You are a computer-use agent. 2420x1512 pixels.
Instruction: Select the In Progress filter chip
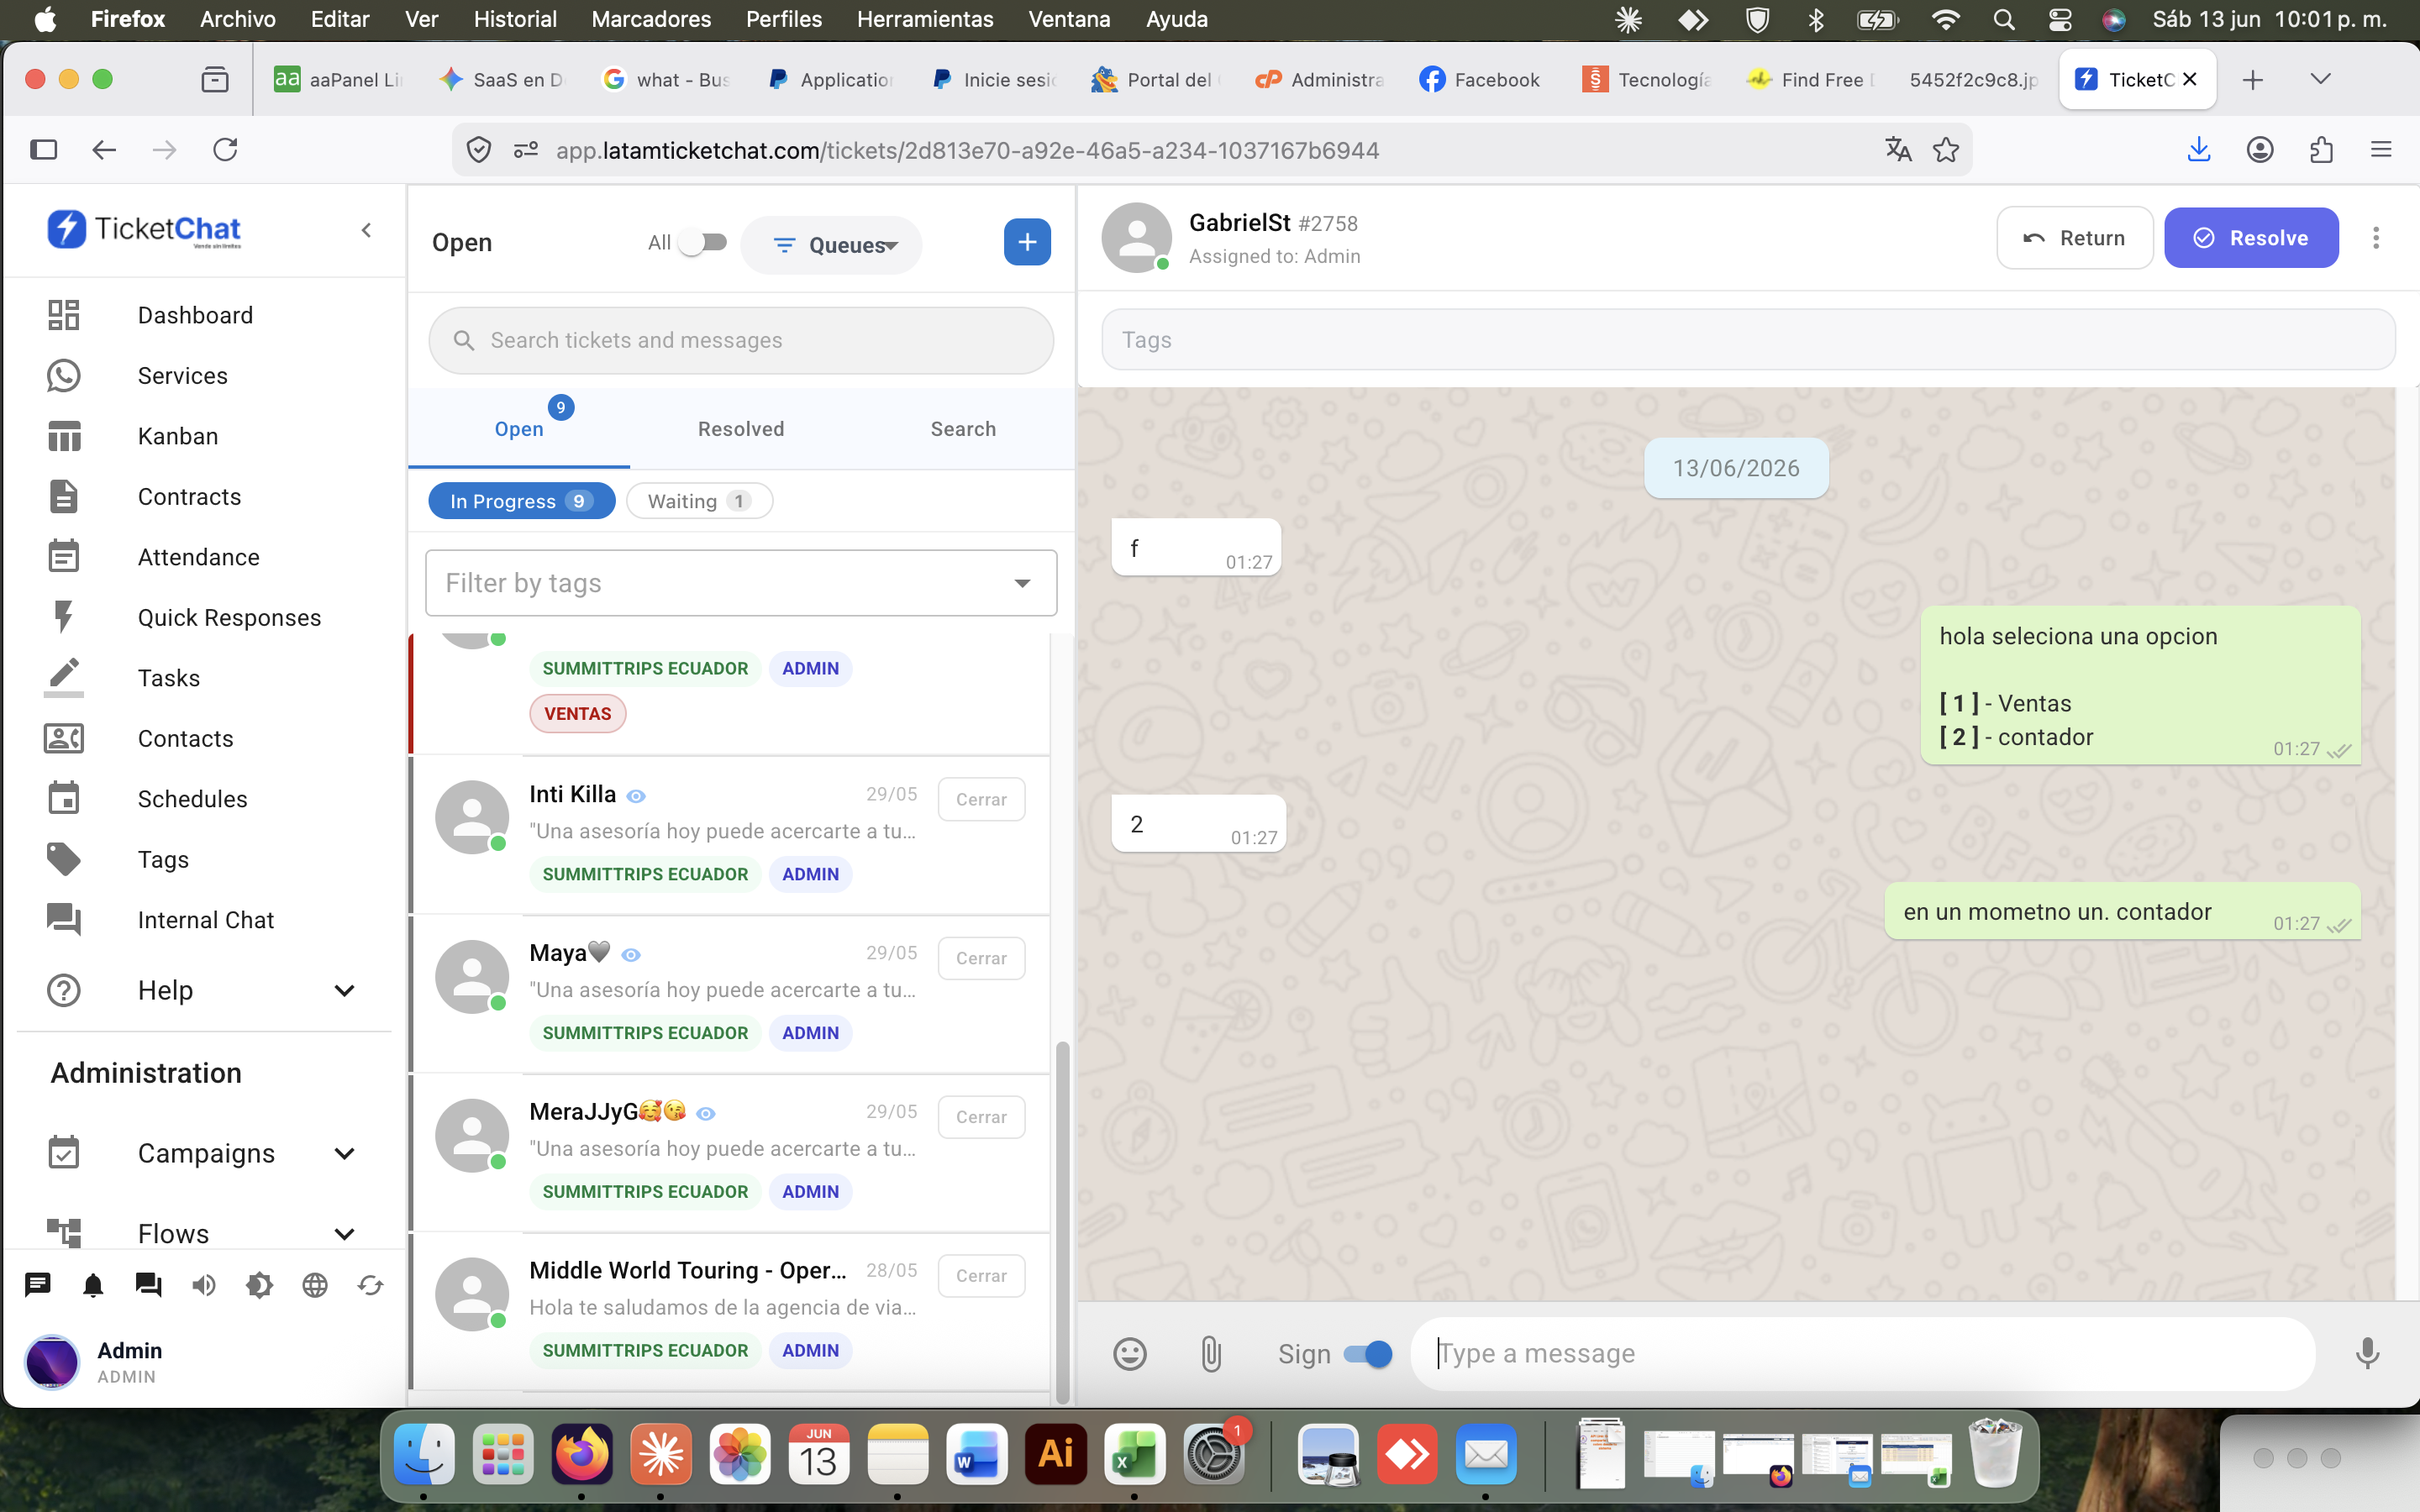(521, 501)
